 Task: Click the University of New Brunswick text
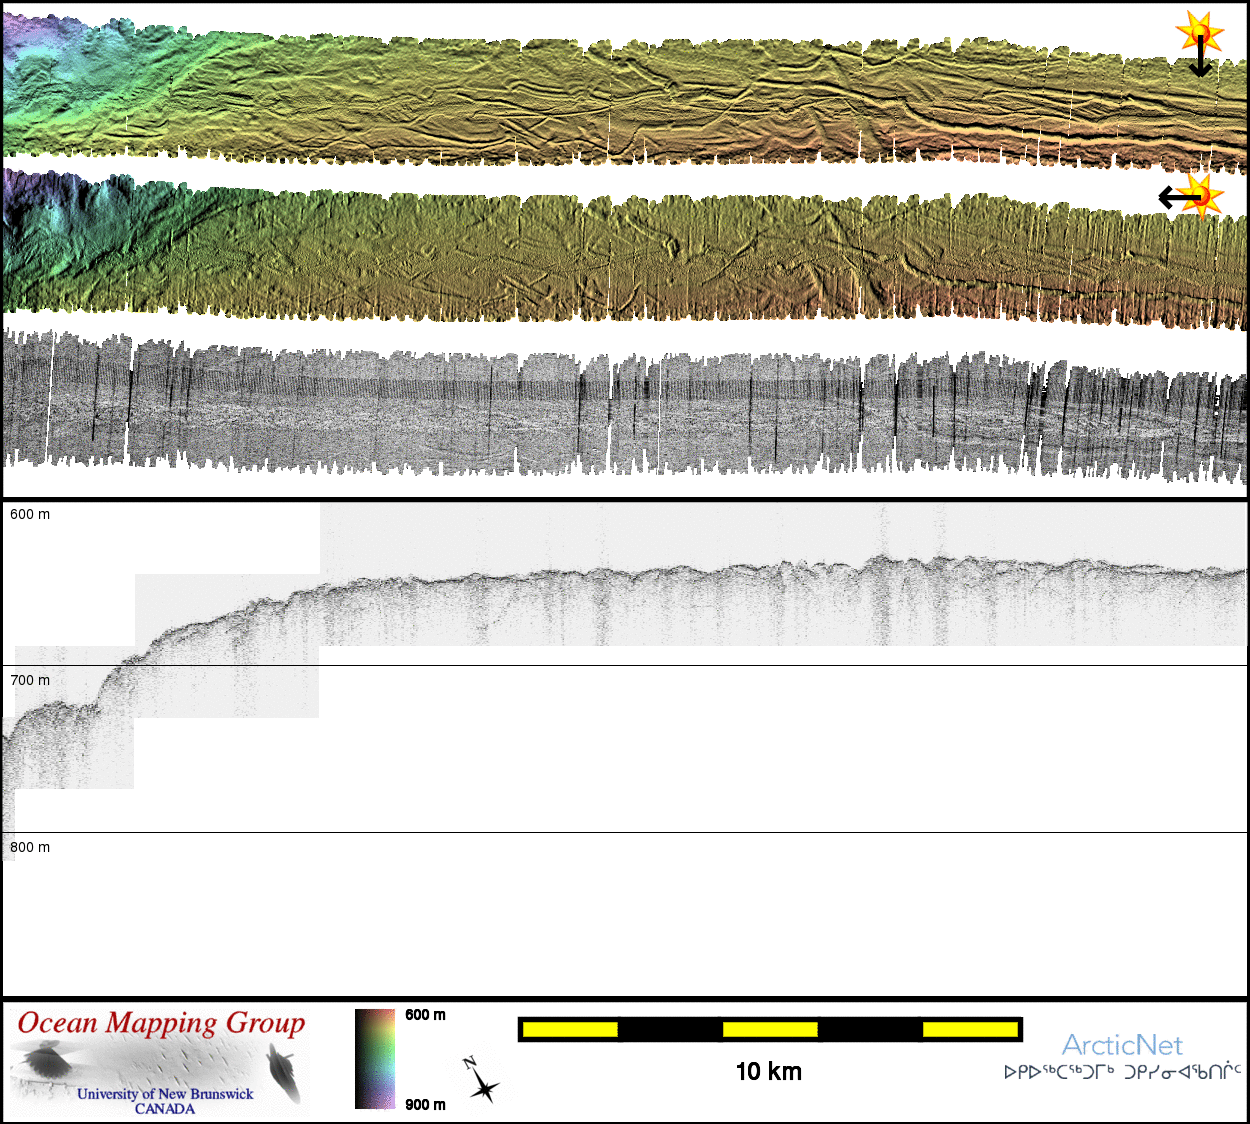coord(165,1094)
